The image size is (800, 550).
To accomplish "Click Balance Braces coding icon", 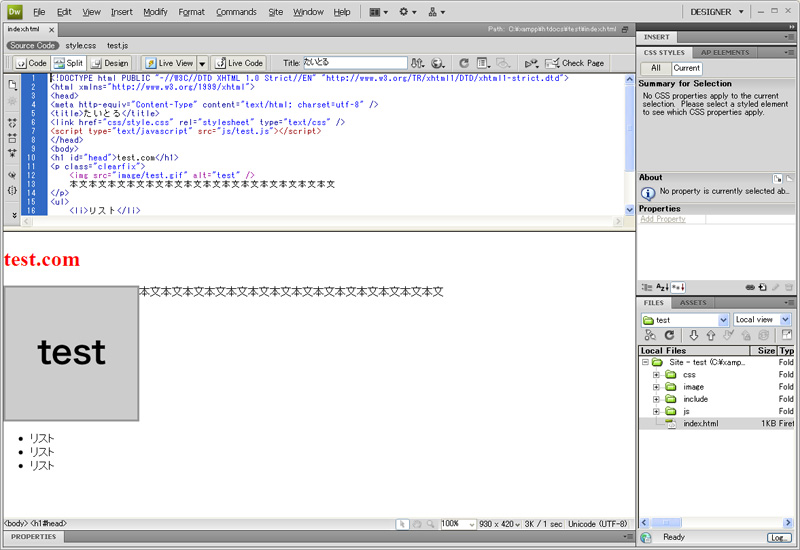I will click(12, 190).
